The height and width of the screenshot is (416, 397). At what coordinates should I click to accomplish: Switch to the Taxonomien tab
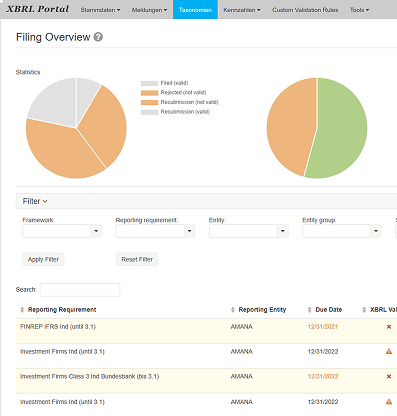click(x=195, y=10)
